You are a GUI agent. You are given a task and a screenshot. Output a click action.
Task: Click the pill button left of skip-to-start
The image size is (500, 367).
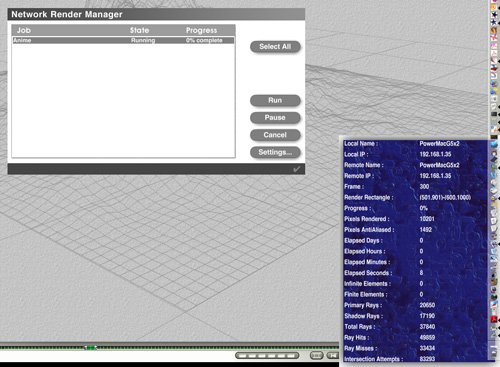[x=316, y=356]
